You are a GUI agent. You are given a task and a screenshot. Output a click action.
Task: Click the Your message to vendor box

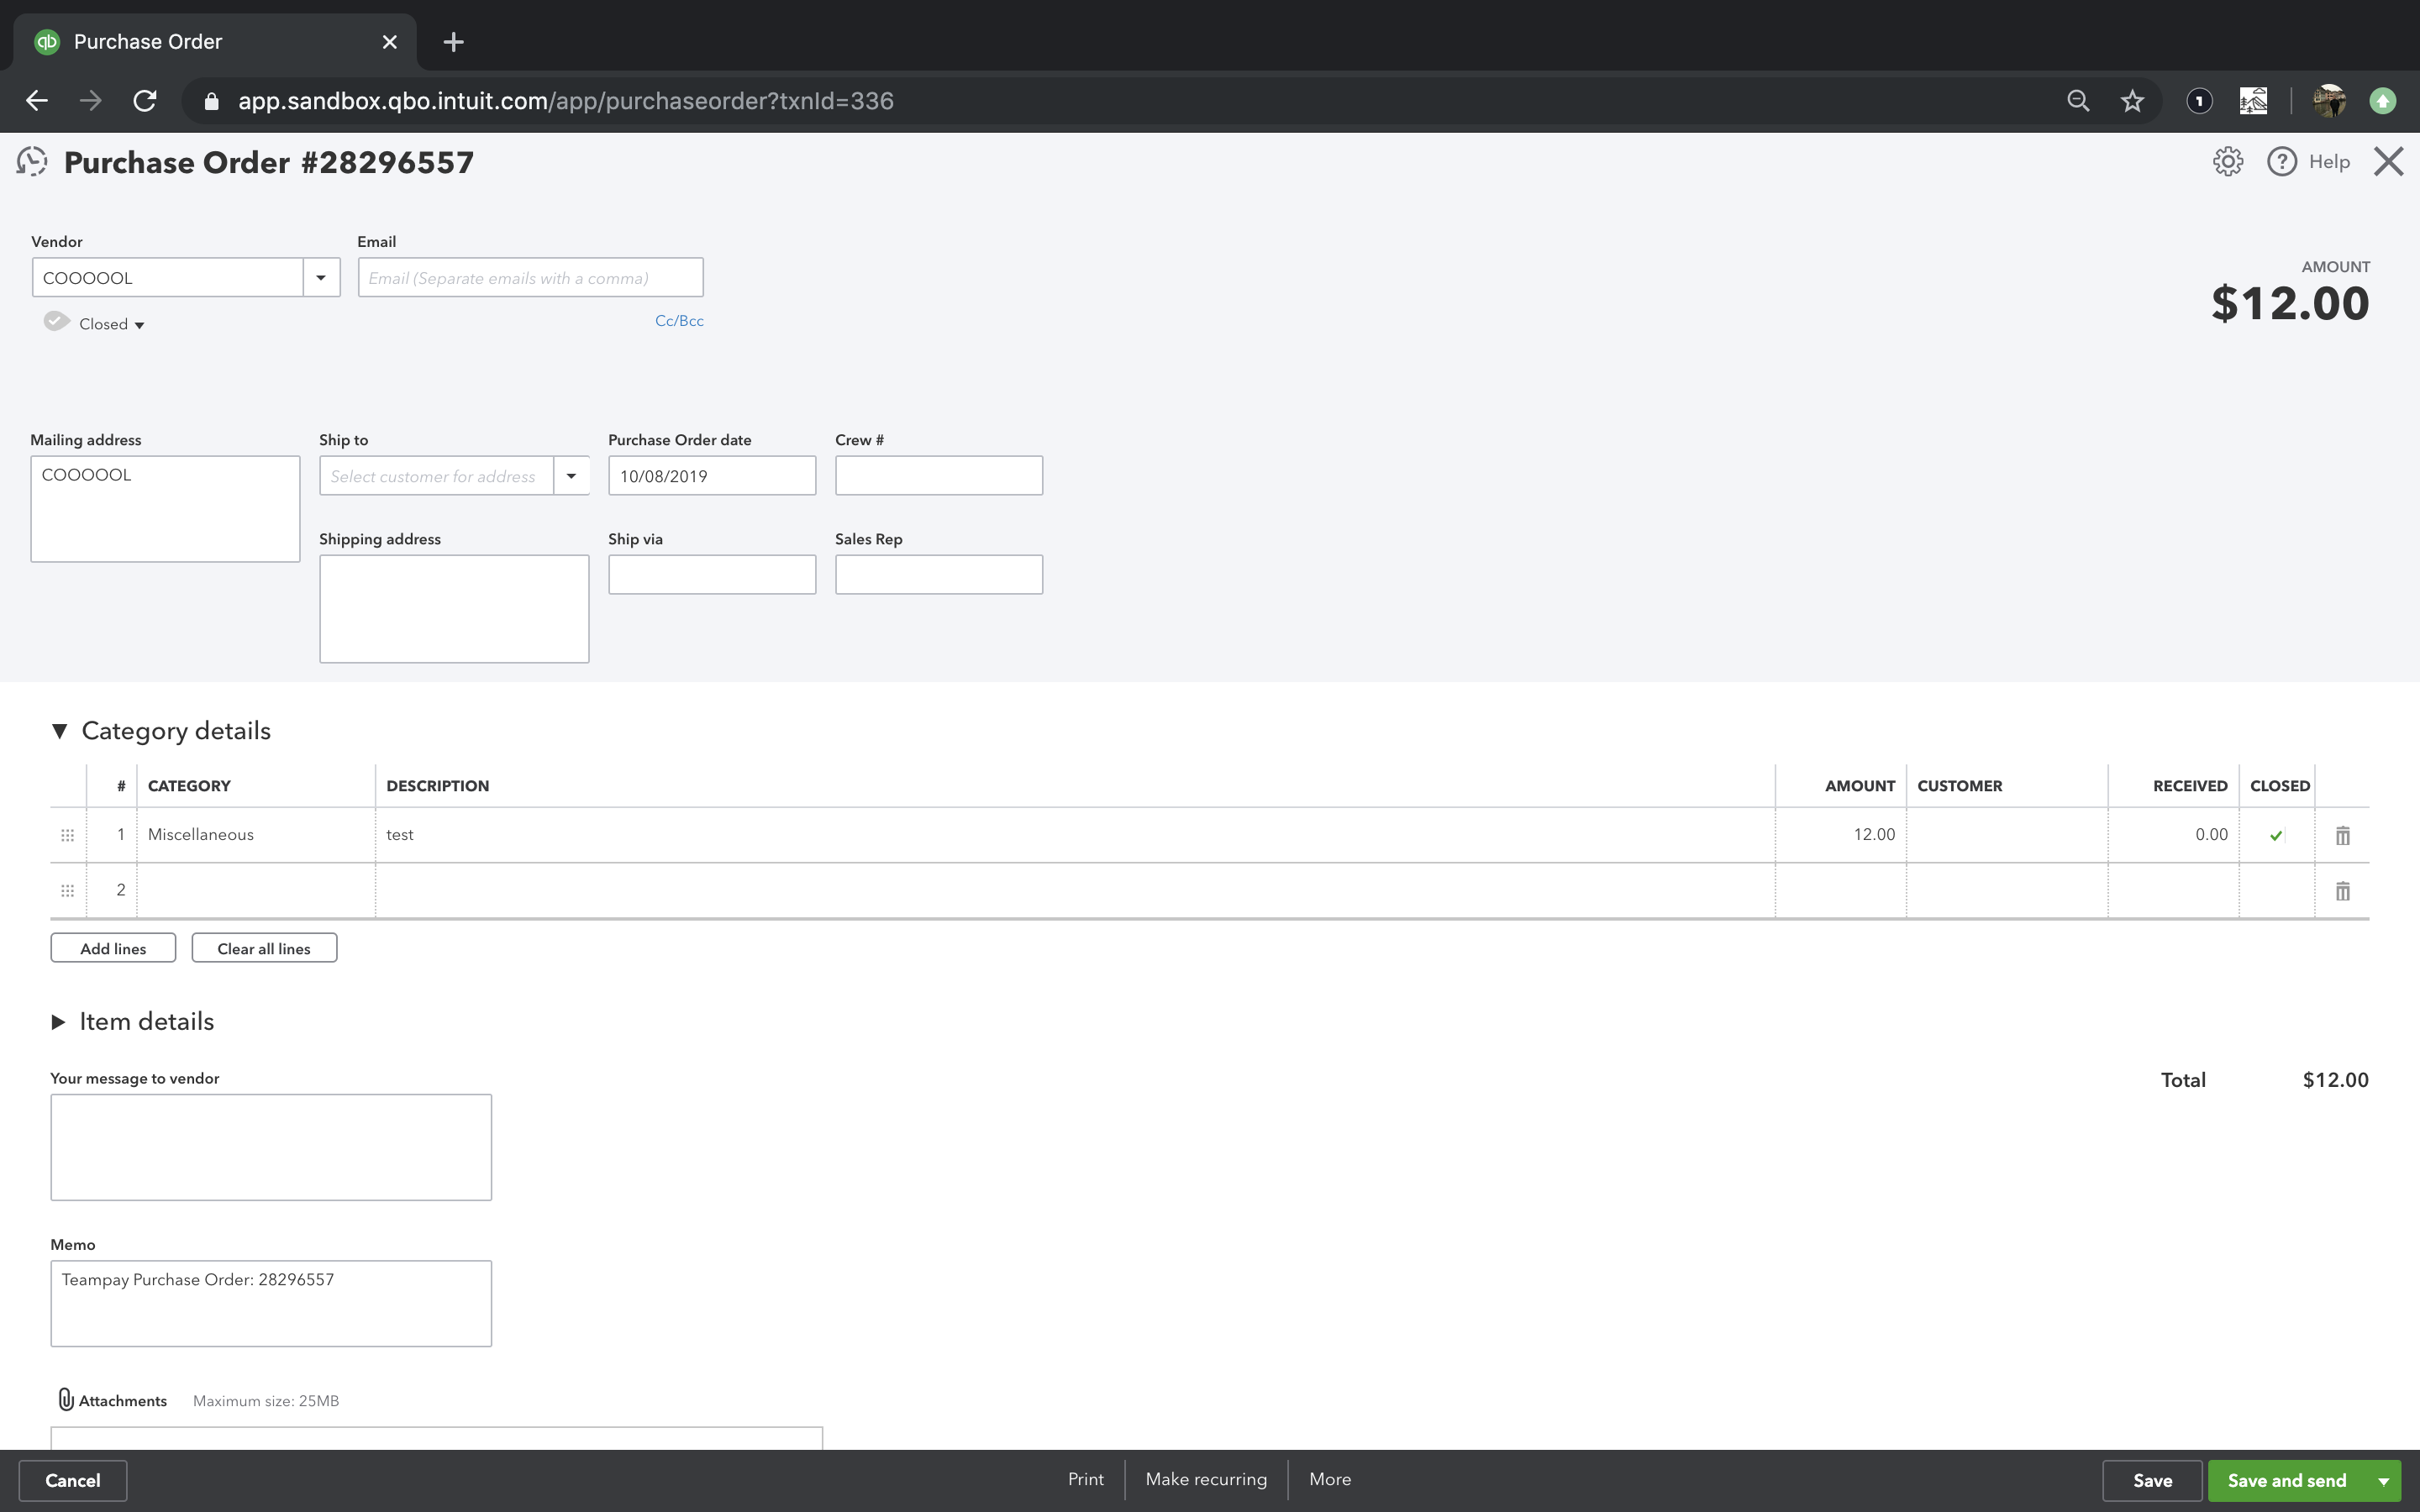coord(271,1147)
